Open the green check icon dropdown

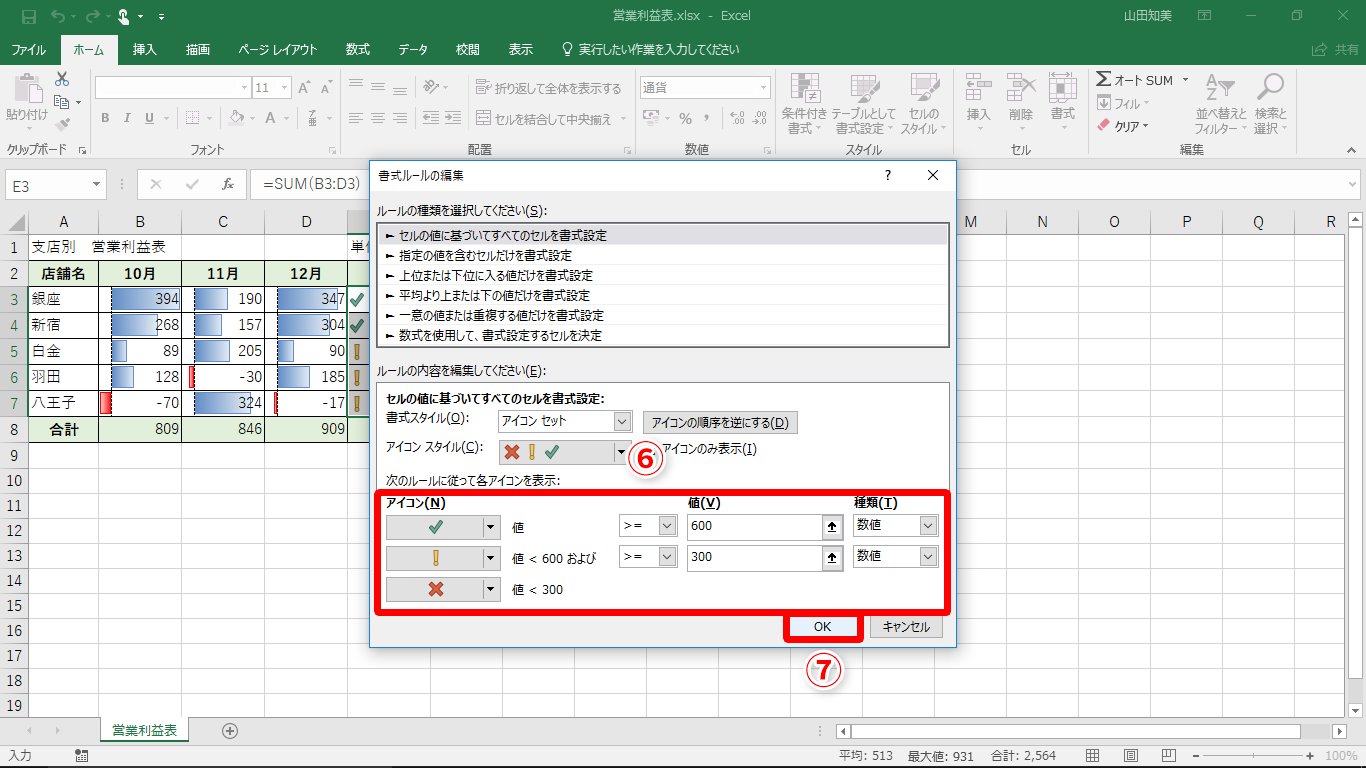[490, 527]
